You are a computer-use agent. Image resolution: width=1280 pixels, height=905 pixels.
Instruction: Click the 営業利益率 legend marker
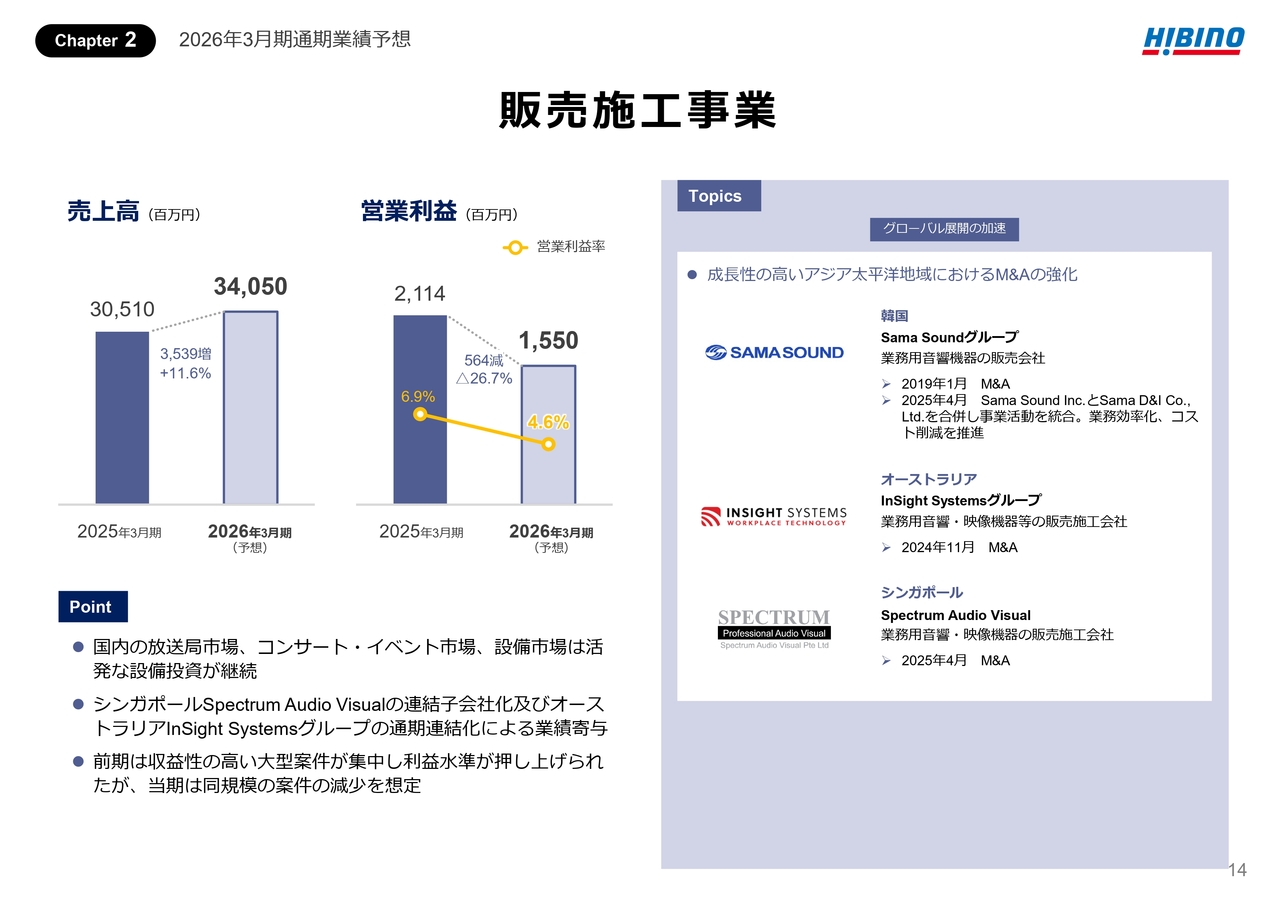click(513, 247)
